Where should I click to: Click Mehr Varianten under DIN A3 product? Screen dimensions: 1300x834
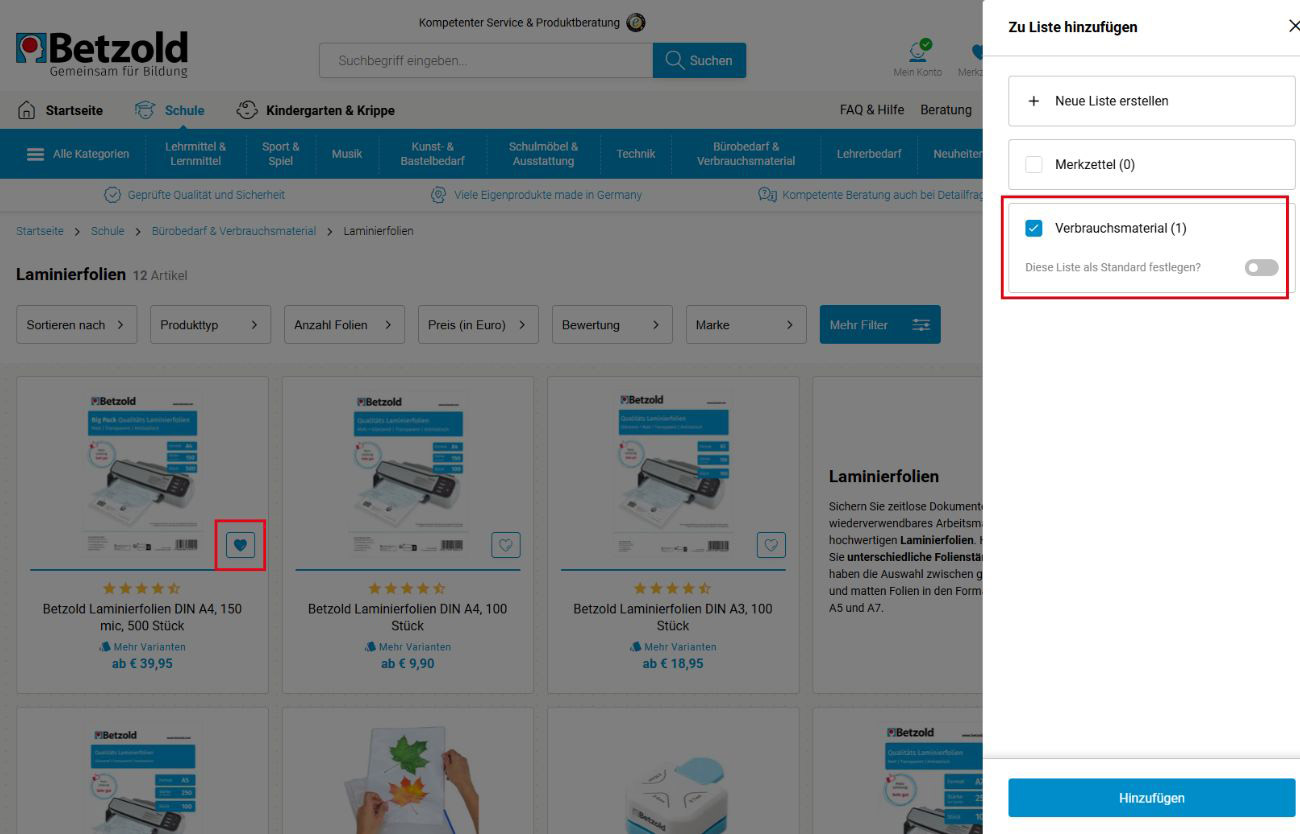point(673,647)
